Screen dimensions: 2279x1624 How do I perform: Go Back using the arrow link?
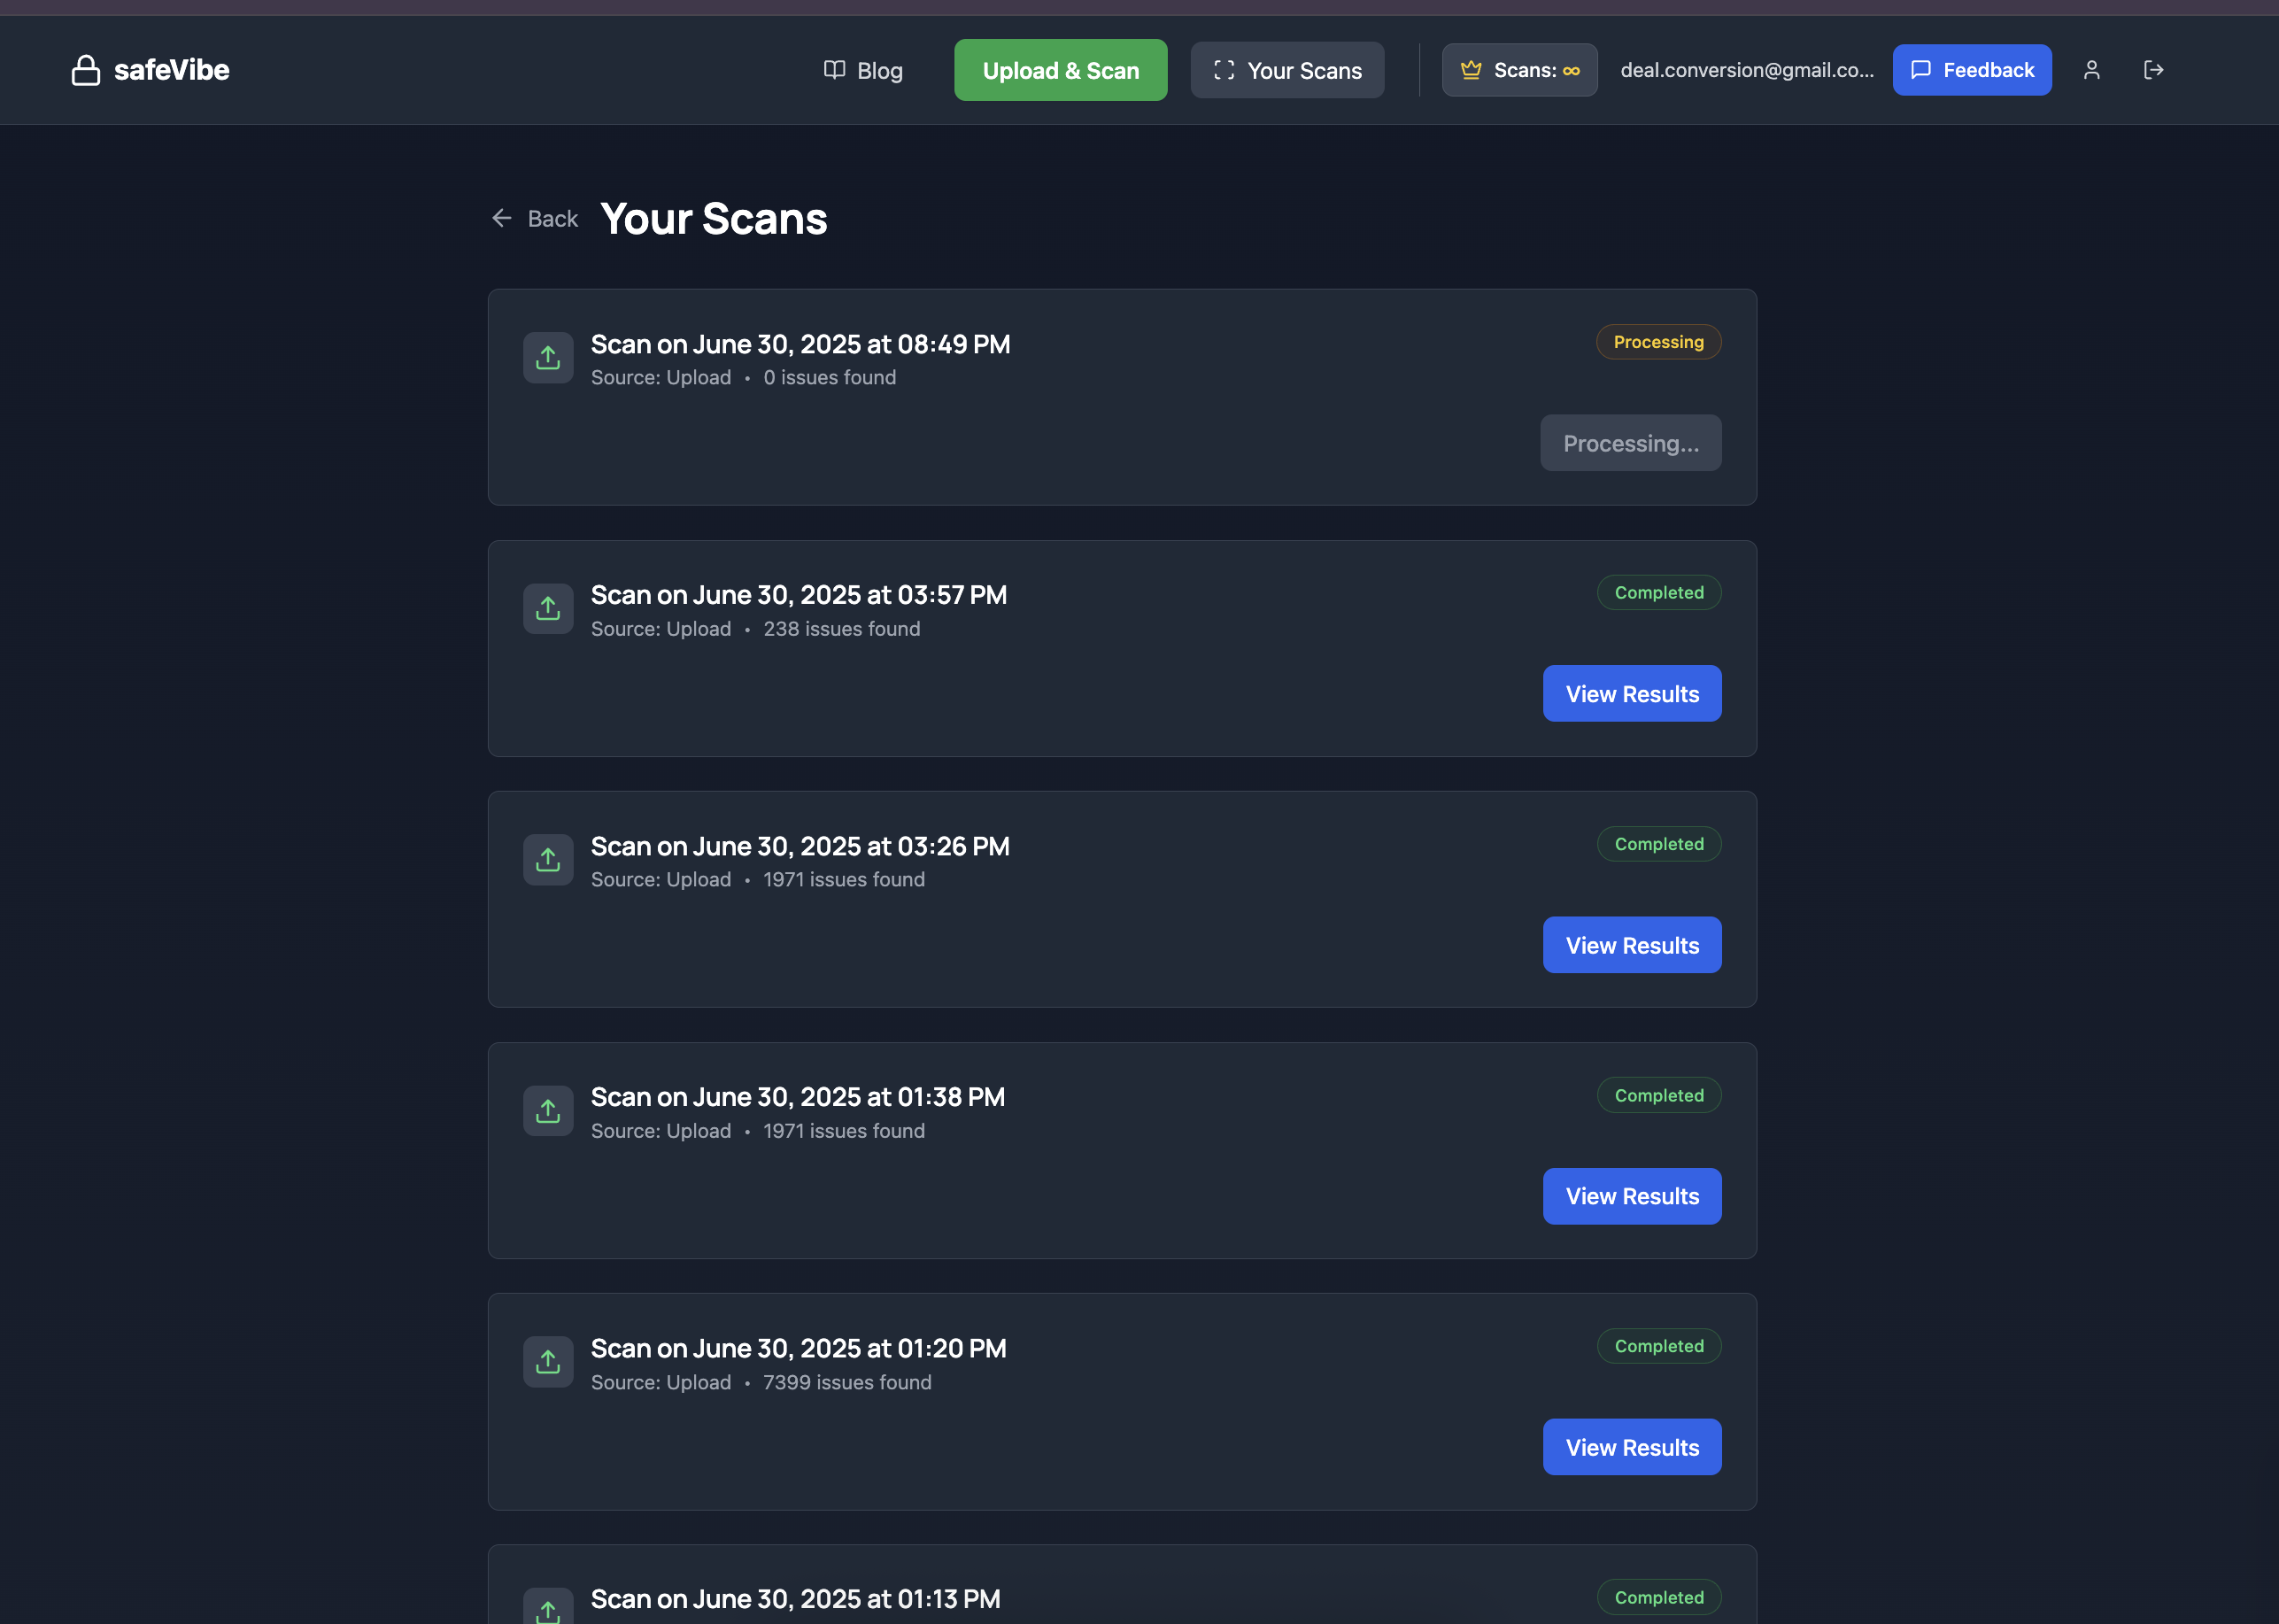[535, 219]
